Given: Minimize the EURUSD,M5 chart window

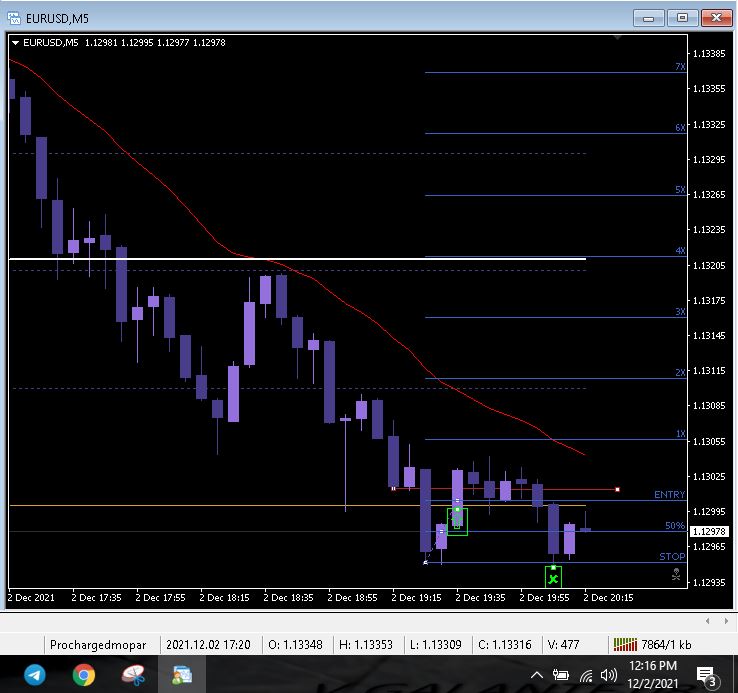Looking at the screenshot, I should [x=649, y=18].
